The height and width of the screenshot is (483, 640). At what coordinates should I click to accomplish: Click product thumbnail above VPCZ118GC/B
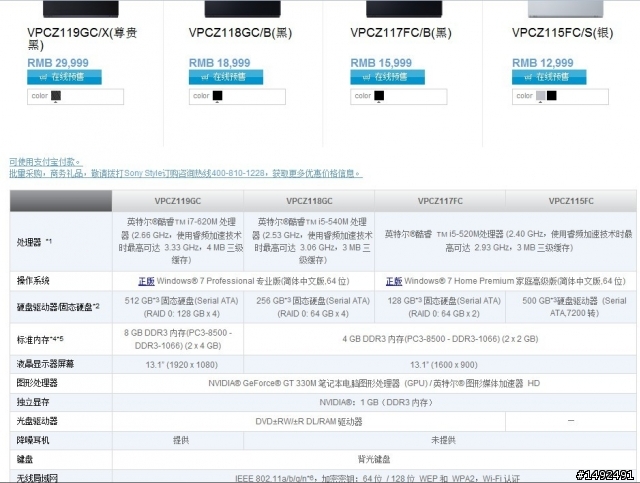(242, 9)
